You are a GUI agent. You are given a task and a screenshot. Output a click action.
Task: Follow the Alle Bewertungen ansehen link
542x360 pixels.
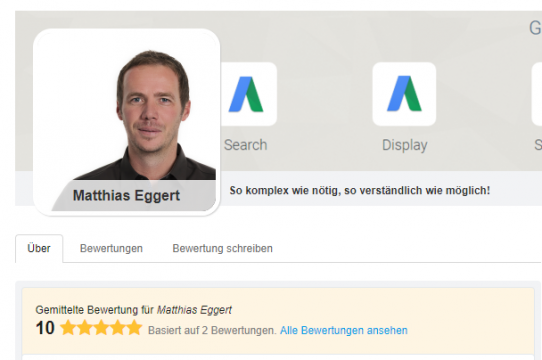[344, 331]
